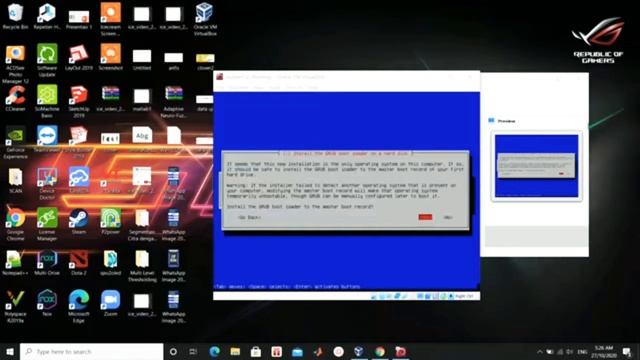The image size is (640, 360).
Task: Click the ENG language indicator in tray
Action: click(582, 351)
